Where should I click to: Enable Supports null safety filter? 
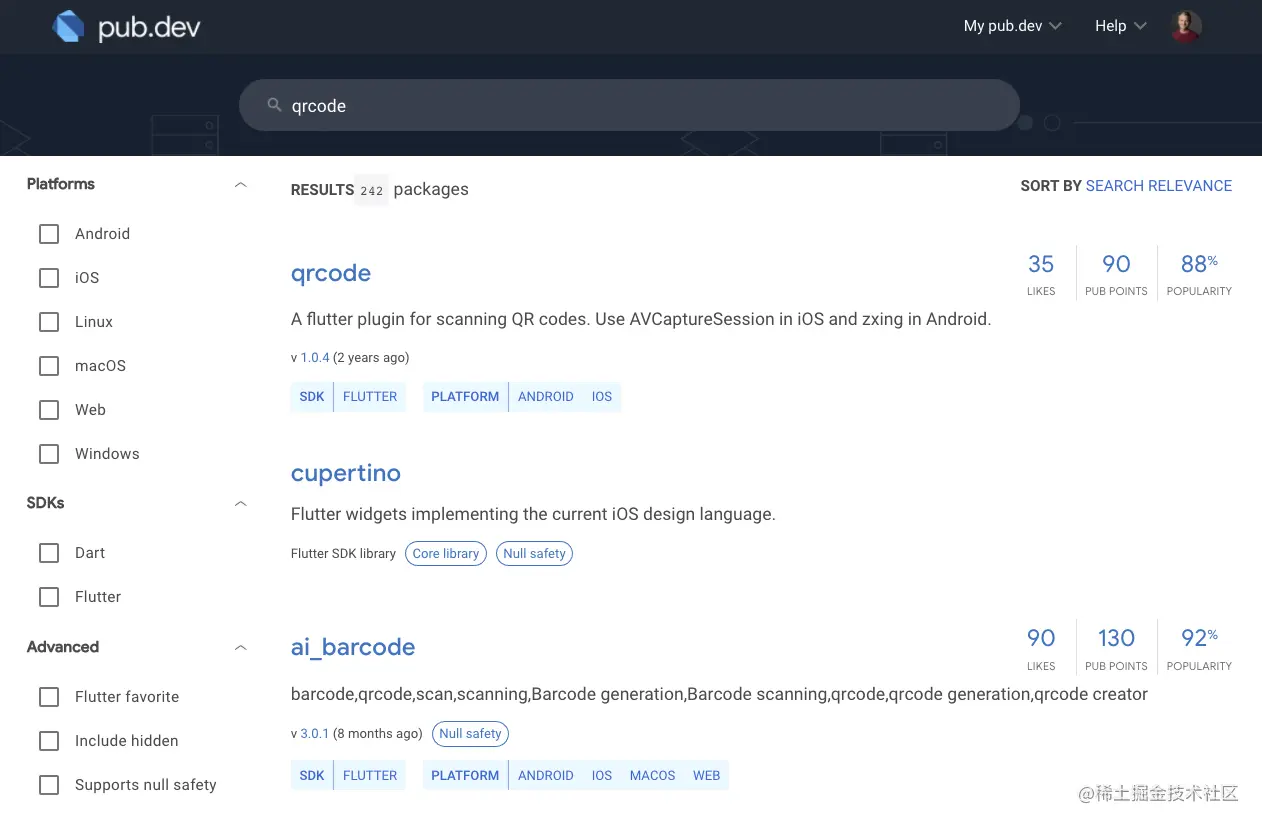49,785
